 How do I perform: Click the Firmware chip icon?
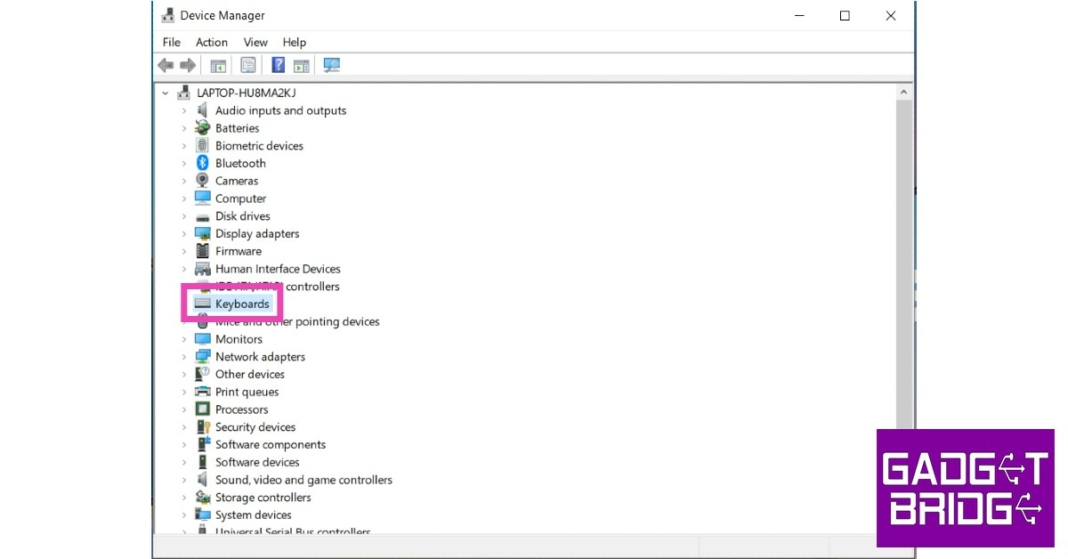click(202, 251)
